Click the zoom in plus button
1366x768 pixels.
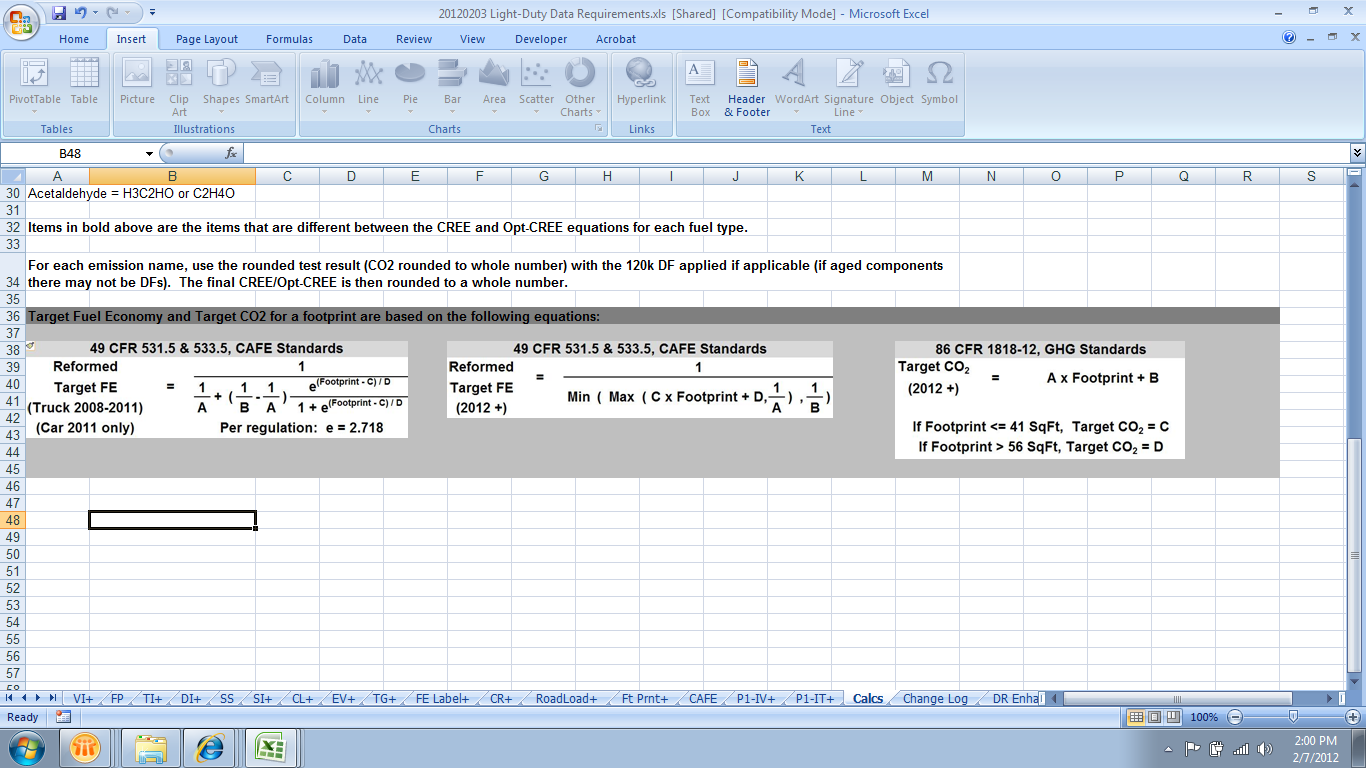point(1352,717)
